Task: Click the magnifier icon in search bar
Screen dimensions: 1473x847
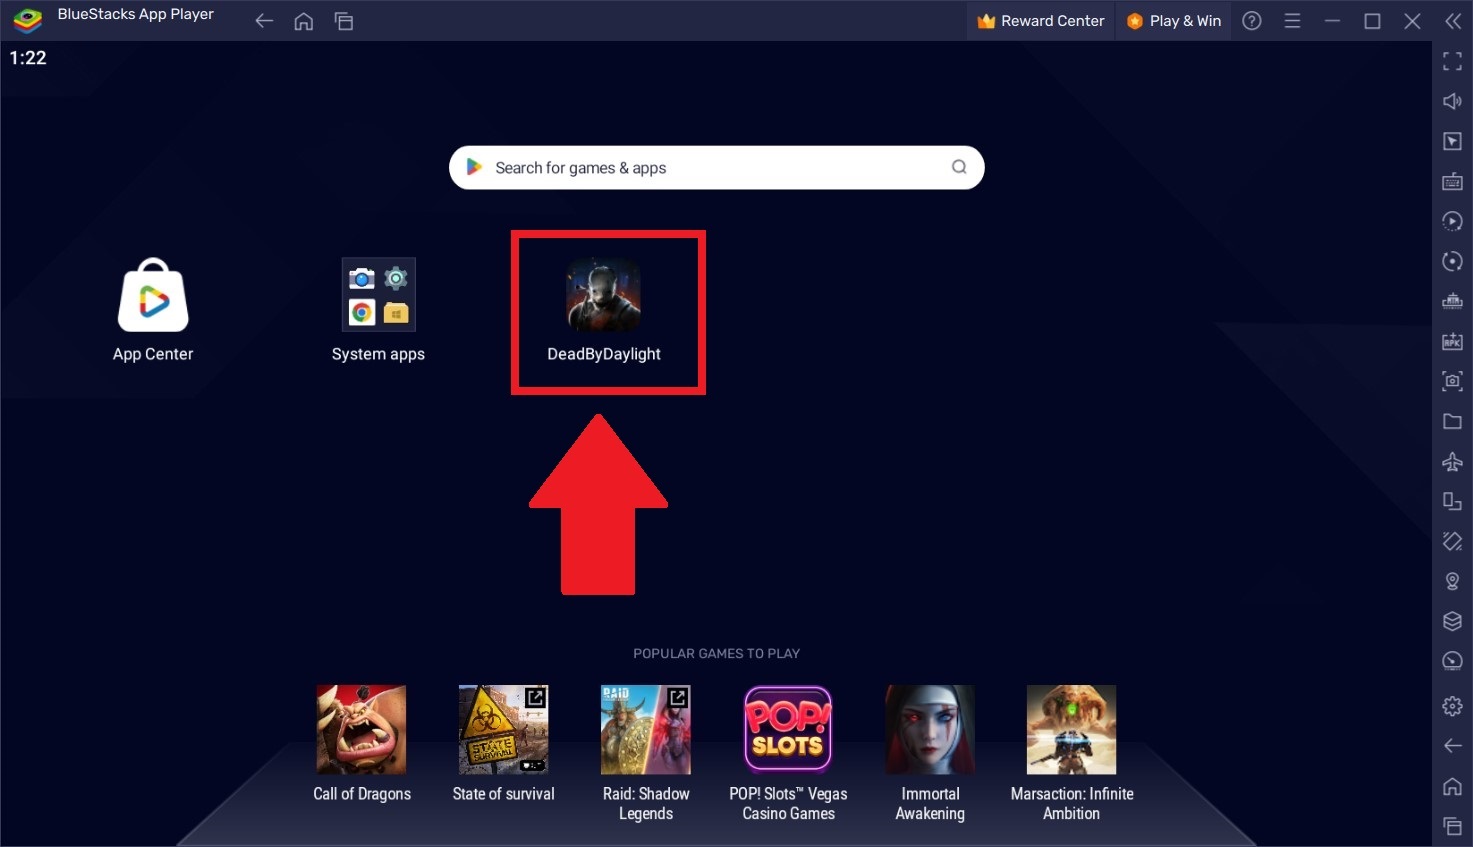Action: pos(959,167)
